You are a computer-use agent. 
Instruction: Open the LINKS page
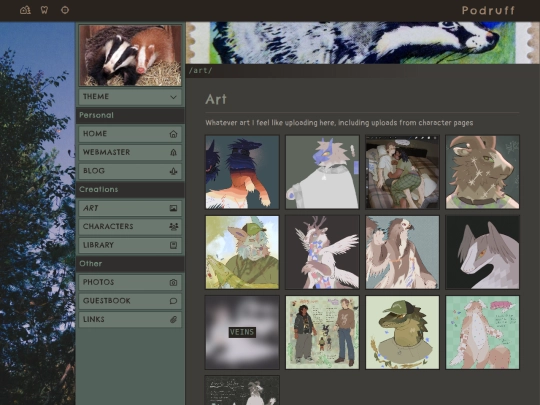click(x=130, y=320)
